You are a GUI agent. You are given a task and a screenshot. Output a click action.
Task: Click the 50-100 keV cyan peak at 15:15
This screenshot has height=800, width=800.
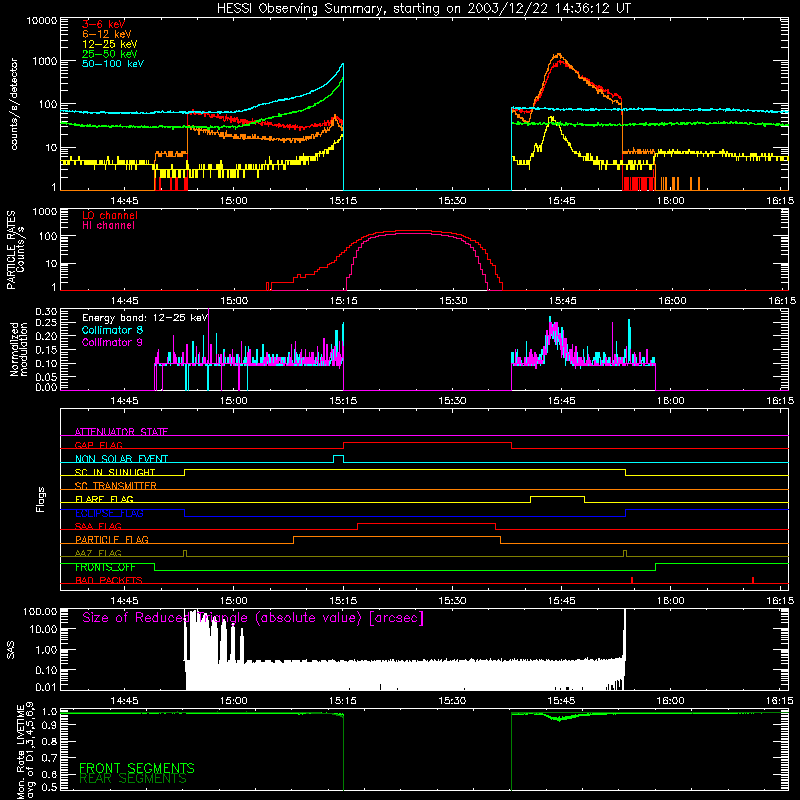tap(342, 64)
